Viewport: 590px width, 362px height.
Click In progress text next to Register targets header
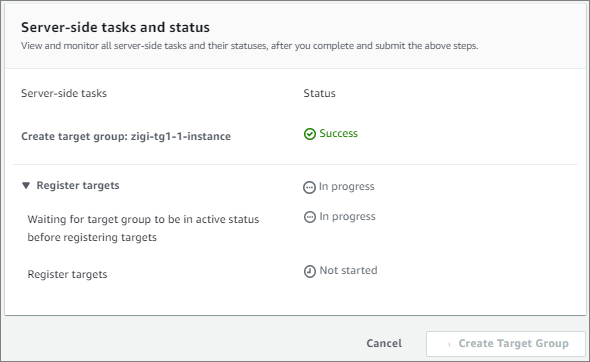coord(347,187)
